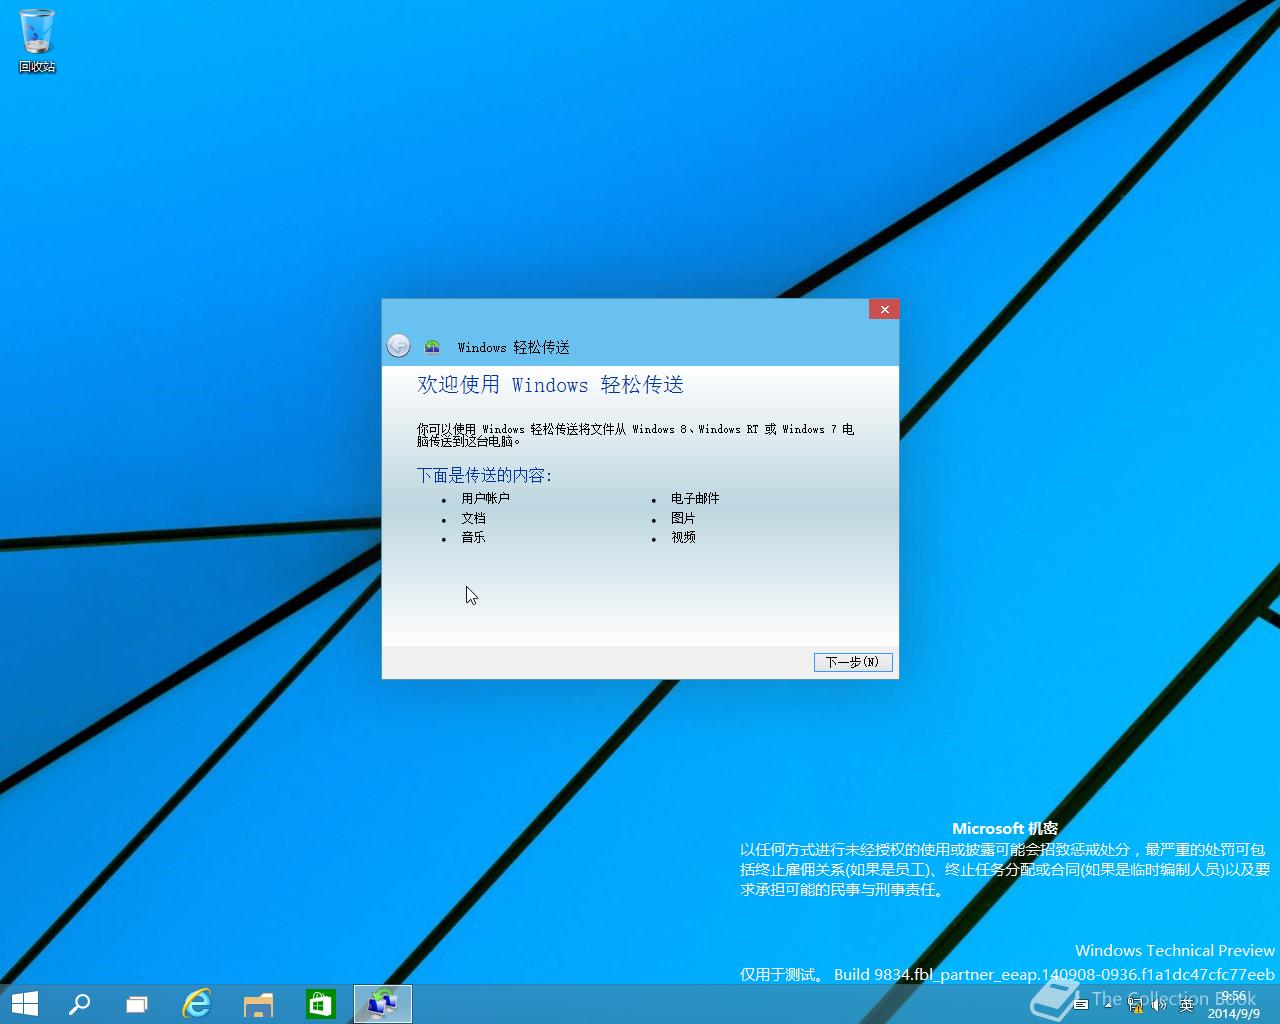
Task: Open the clock showing 2014/9/9
Action: tap(1234, 1005)
